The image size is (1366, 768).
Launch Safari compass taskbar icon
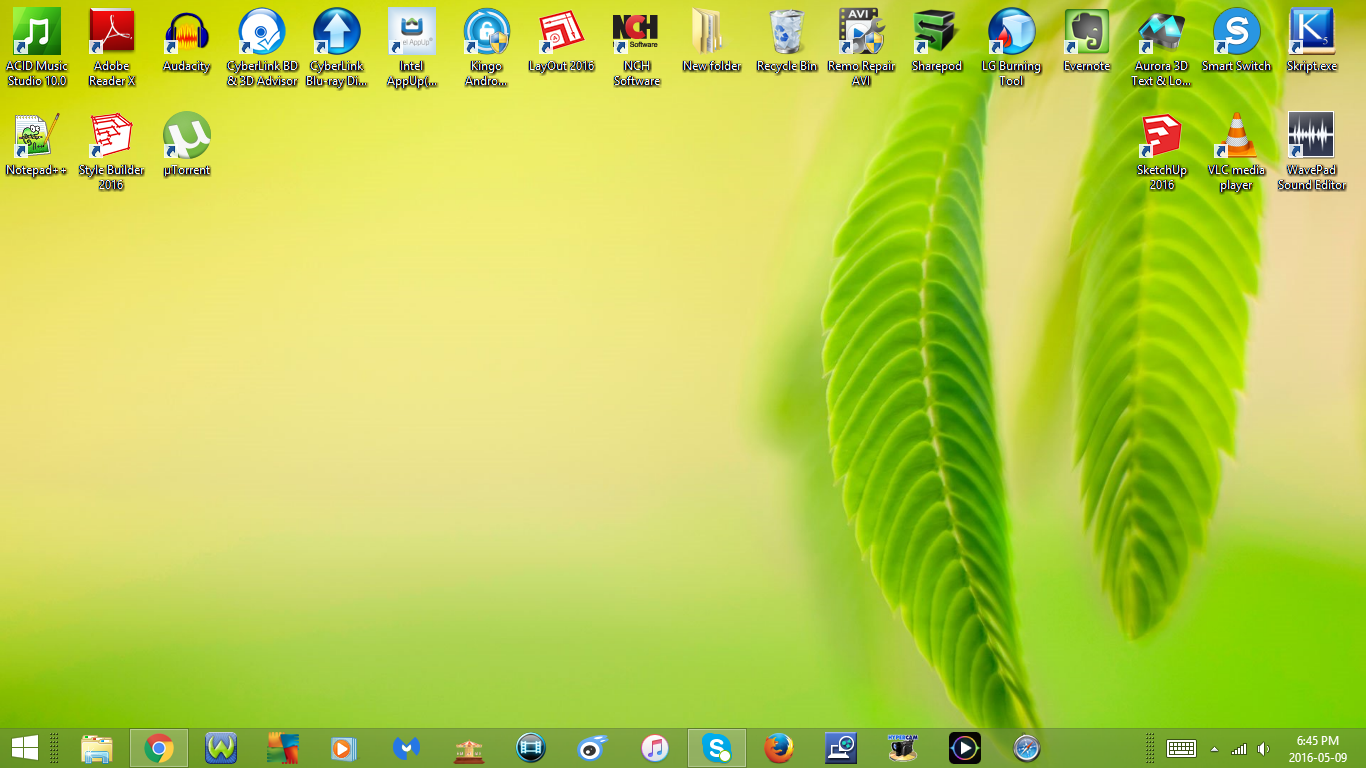pos(1027,748)
